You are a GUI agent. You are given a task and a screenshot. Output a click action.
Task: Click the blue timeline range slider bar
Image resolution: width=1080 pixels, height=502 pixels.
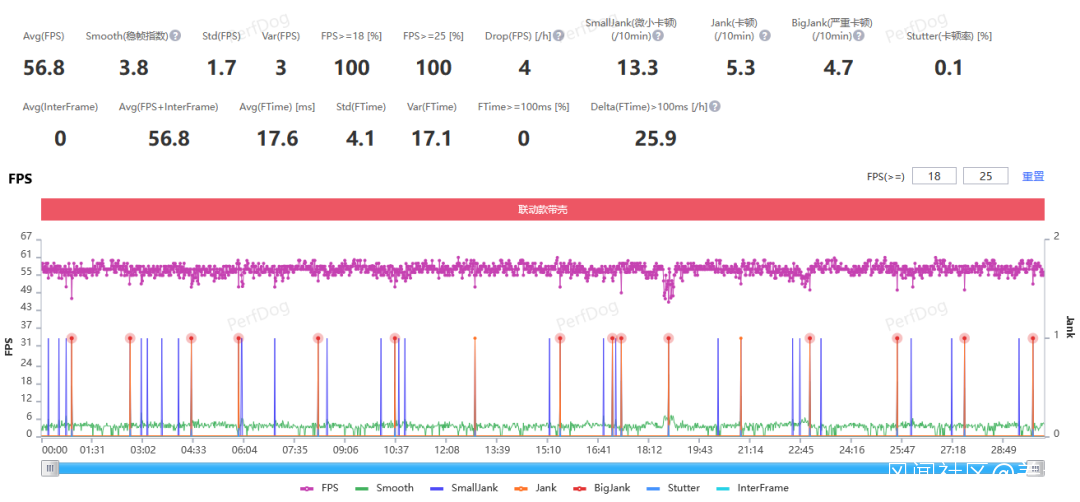point(543,469)
